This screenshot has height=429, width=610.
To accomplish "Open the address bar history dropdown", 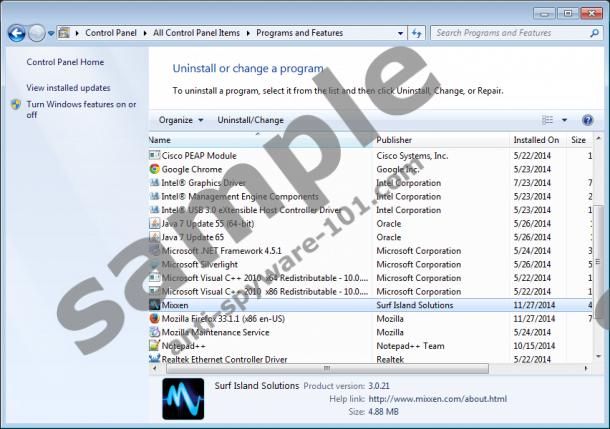I will (x=401, y=33).
